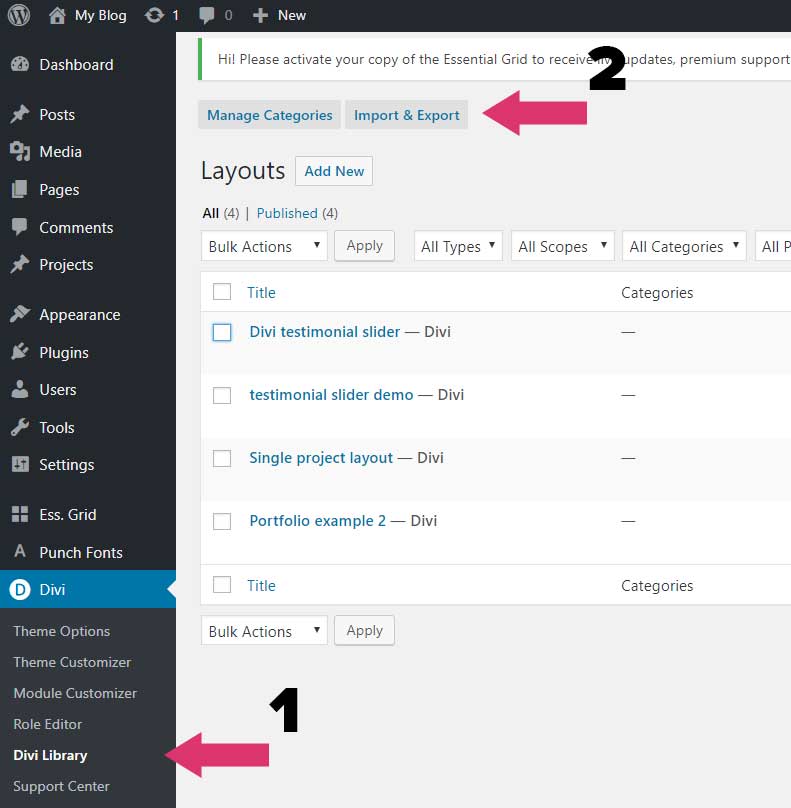Screen dimensions: 791x808
Task: Click the Import & Export button
Action: 407,115
